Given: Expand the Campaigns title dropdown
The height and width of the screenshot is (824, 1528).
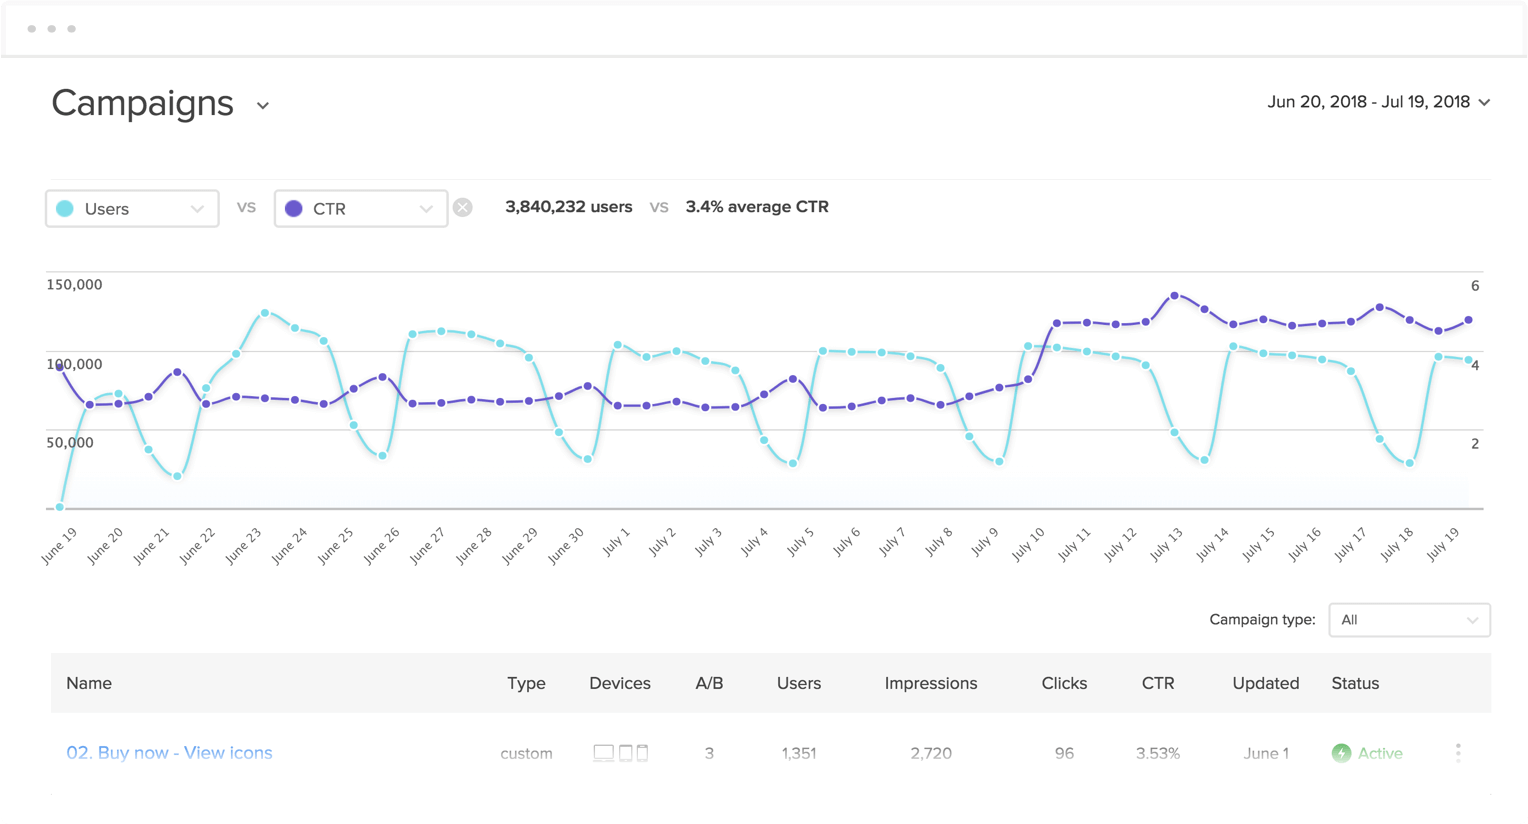Looking at the screenshot, I should 263,106.
